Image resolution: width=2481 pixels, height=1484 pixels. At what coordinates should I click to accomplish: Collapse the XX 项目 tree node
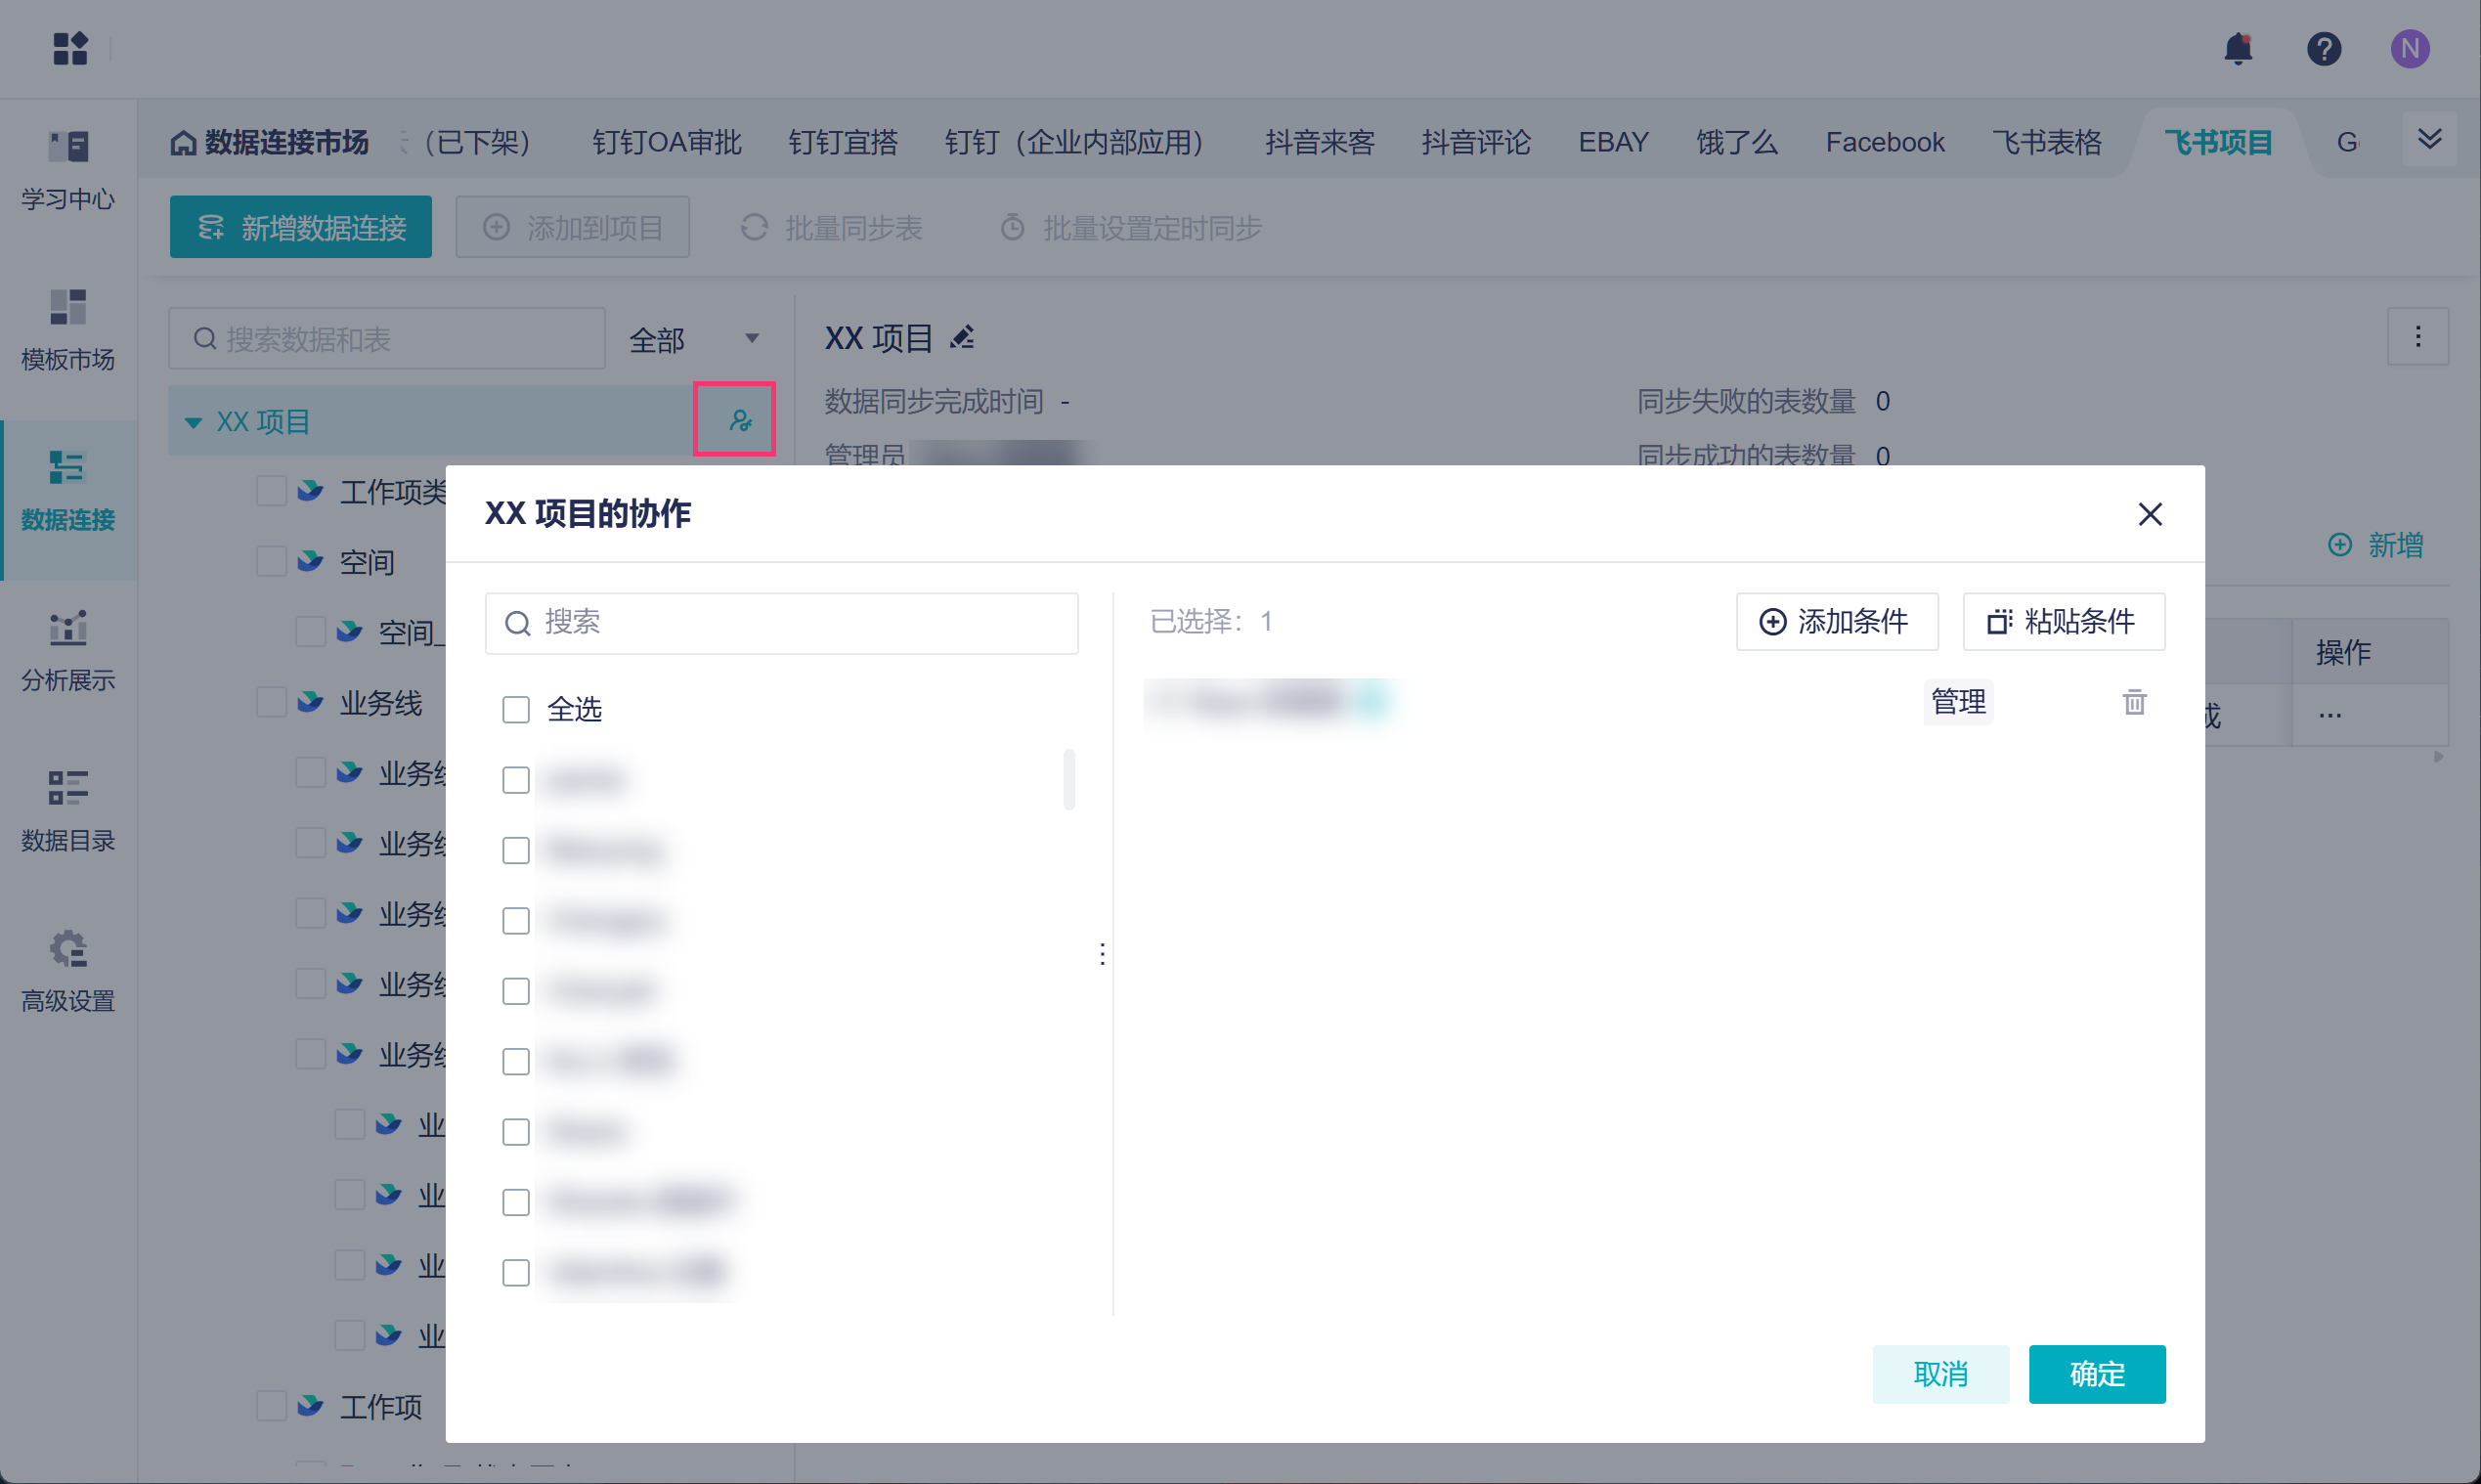[x=193, y=422]
